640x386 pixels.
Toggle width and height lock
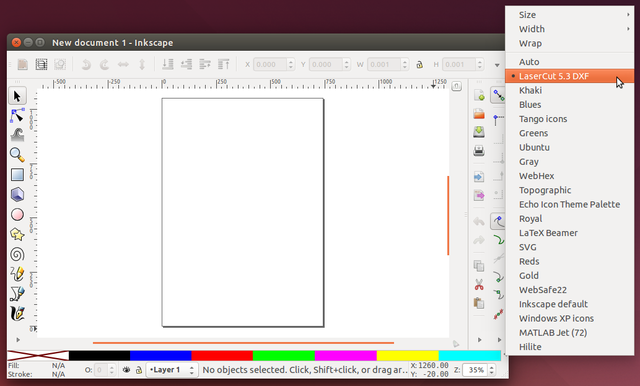coord(419,64)
